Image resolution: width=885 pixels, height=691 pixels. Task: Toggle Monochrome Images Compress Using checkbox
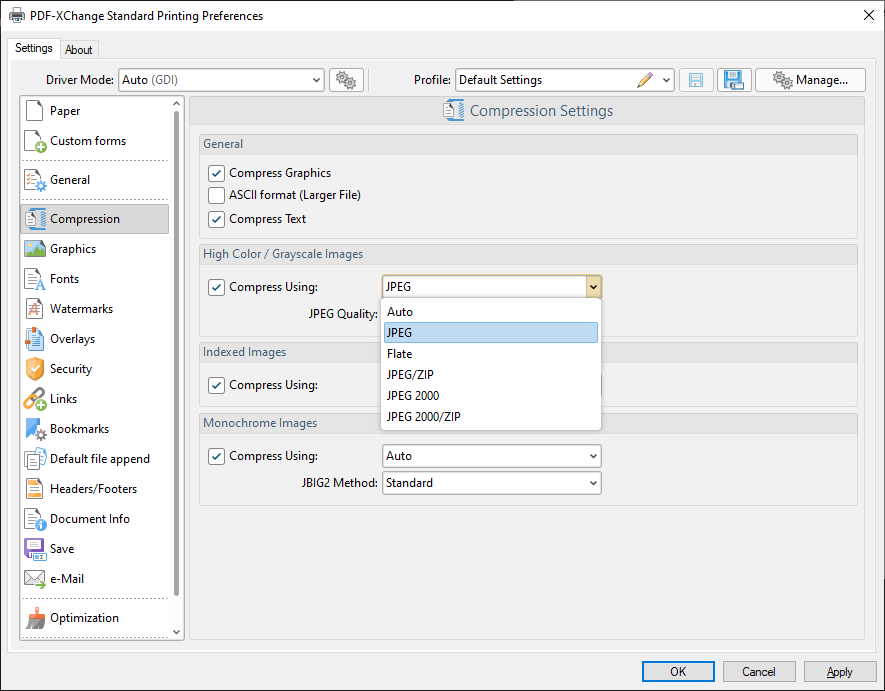[x=216, y=456]
